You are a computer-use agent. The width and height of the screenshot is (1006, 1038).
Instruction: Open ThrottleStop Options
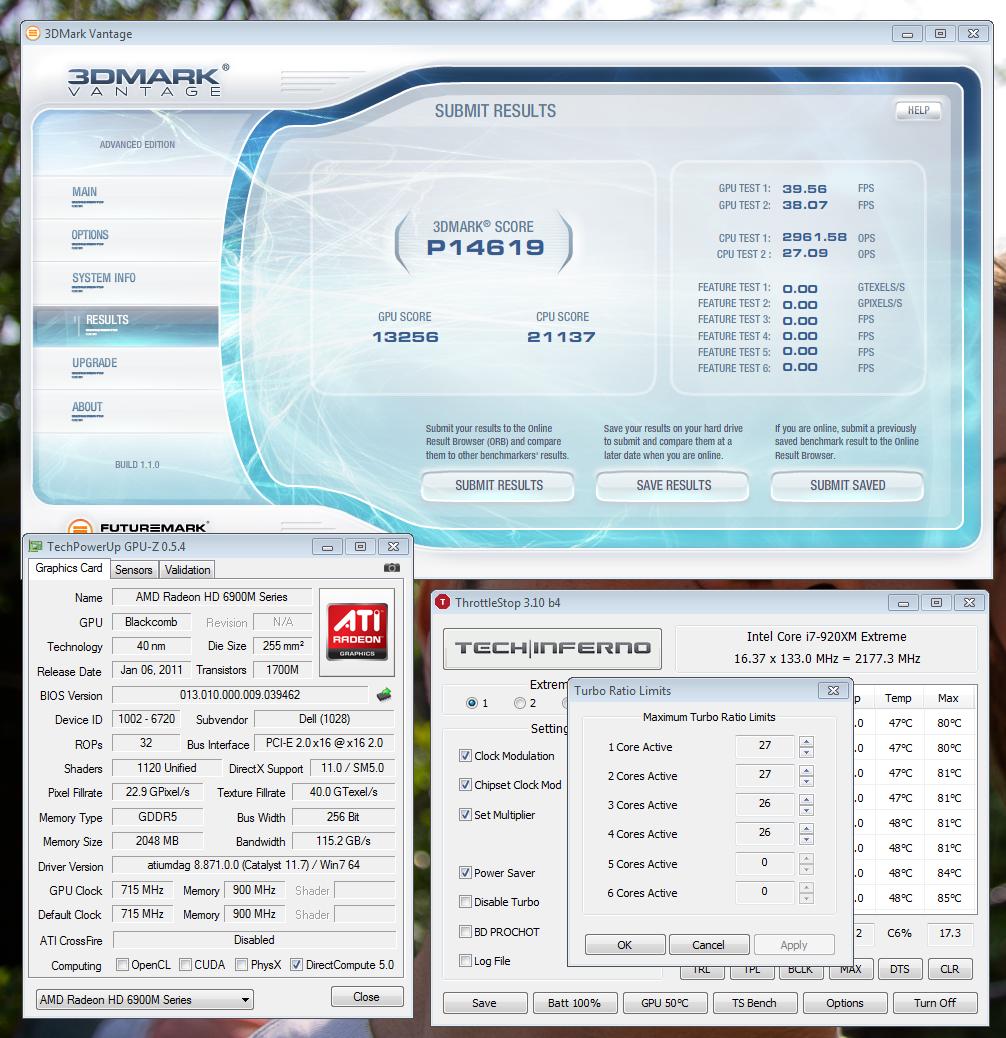845,1003
